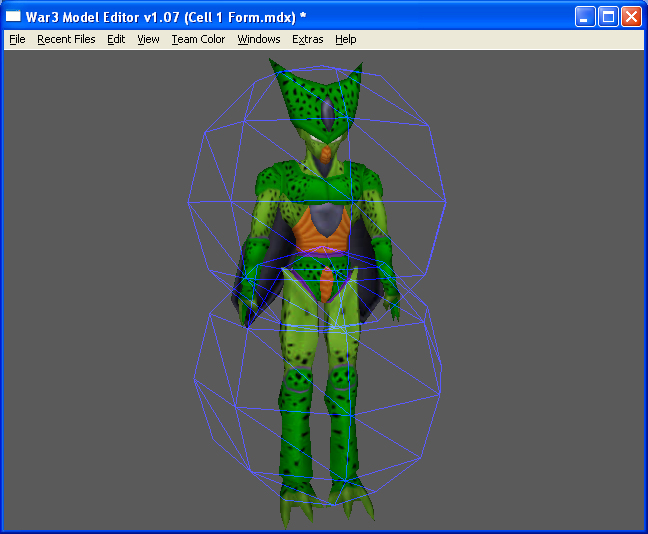Click the application icon in title bar

(x=13, y=16)
